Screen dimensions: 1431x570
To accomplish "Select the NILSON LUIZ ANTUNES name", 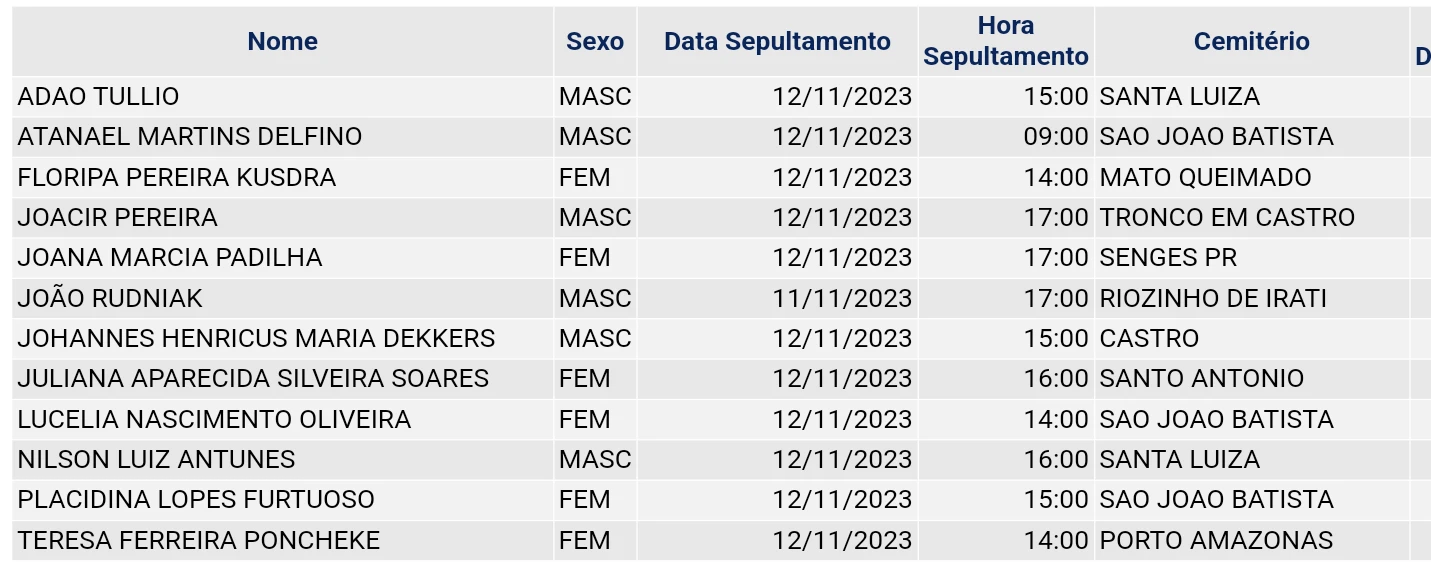I will click(x=157, y=460).
